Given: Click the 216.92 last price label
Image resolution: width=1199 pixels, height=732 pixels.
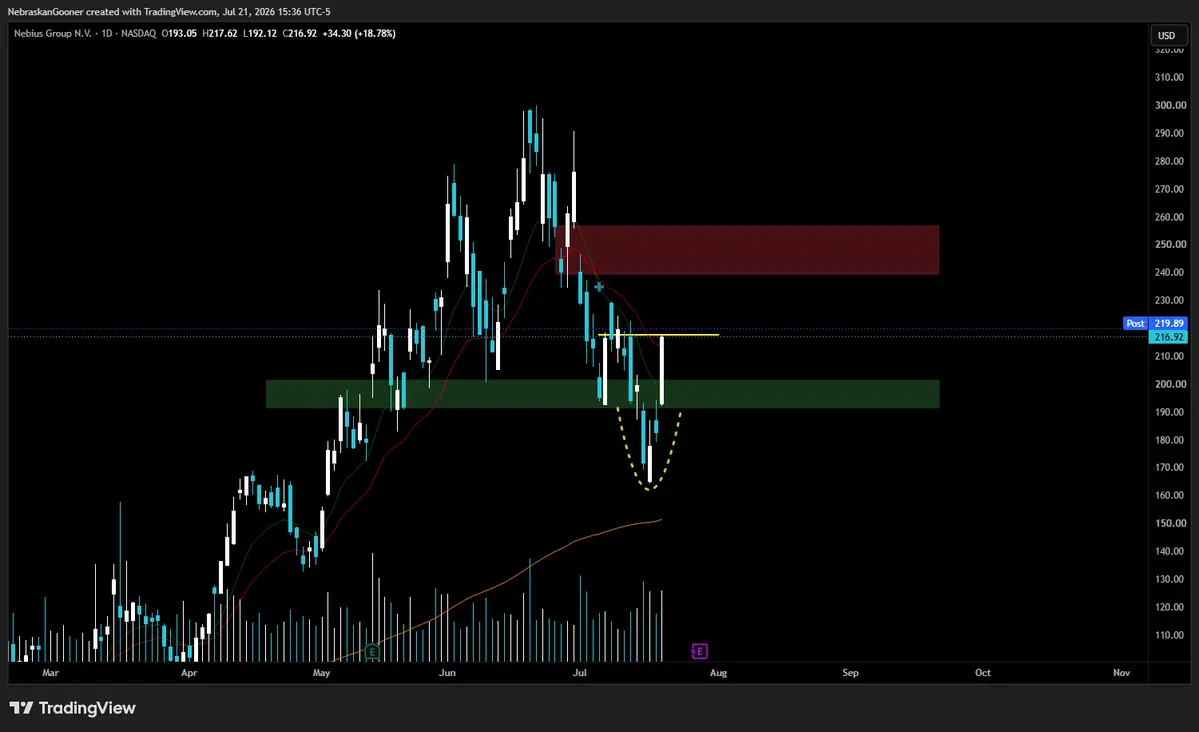Looking at the screenshot, I should [1168, 337].
